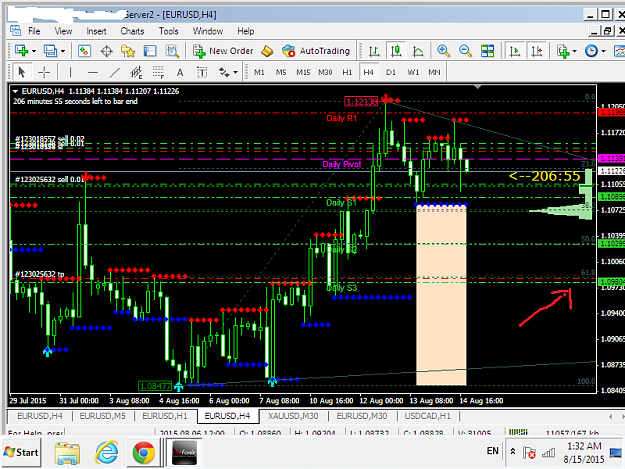
Task: Open the New Chart dropdown arrow
Action: (x=34, y=51)
